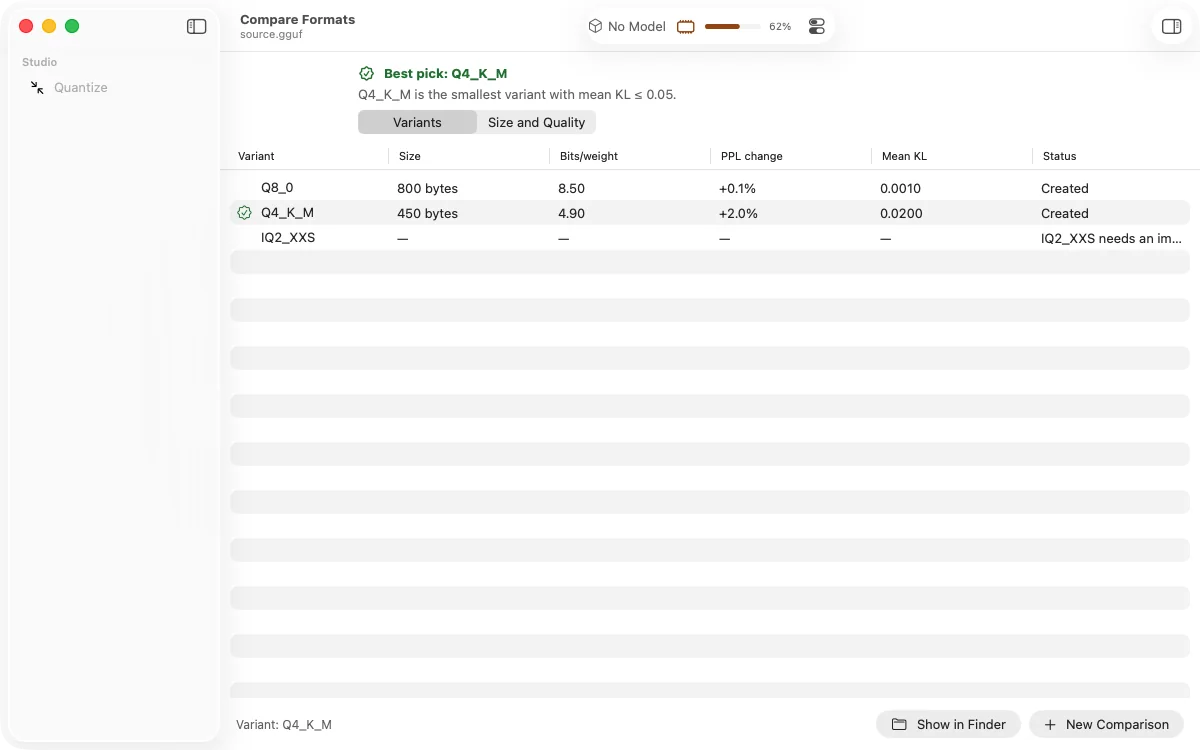Click the memory usage progress bar

(x=732, y=27)
